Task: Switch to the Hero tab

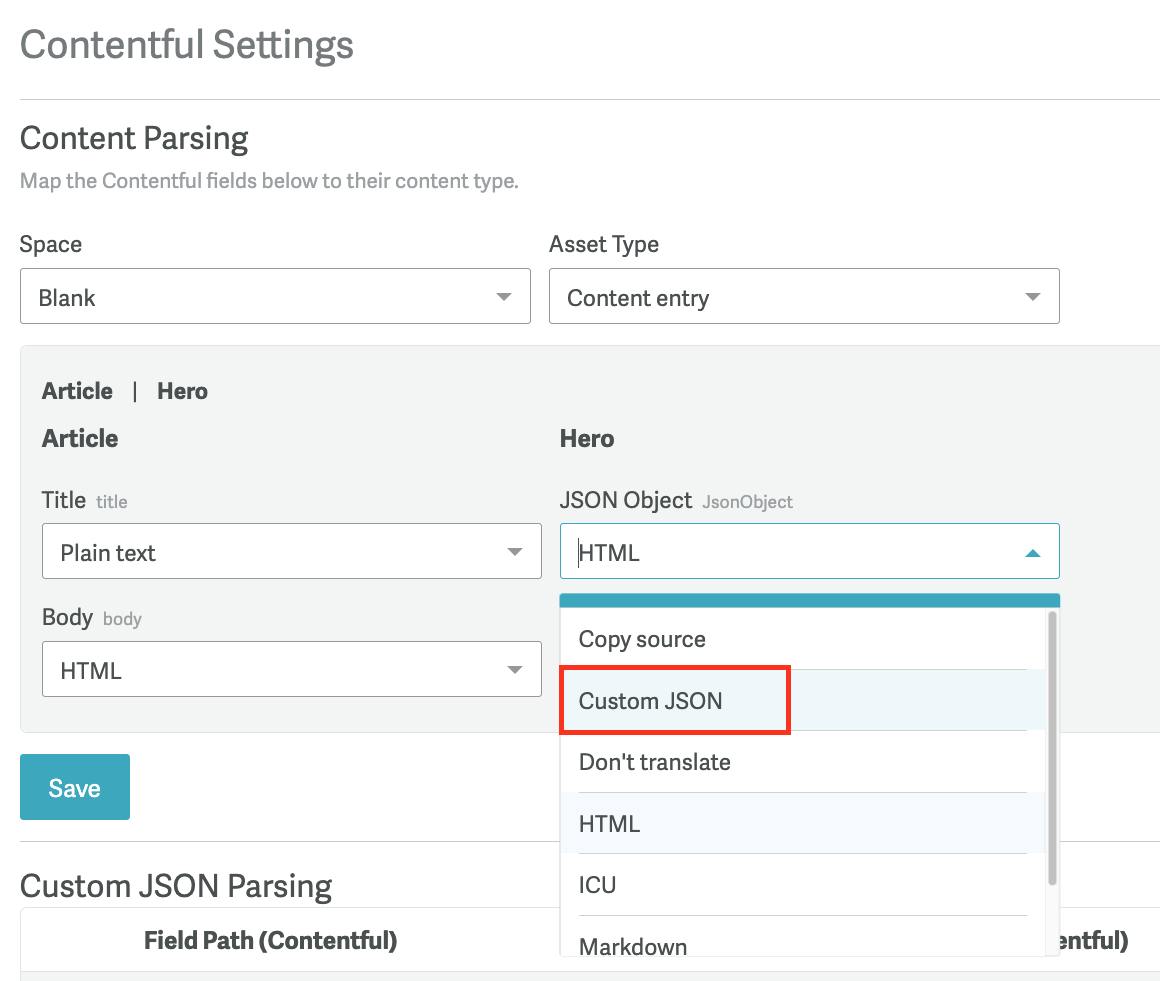Action: pos(182,391)
